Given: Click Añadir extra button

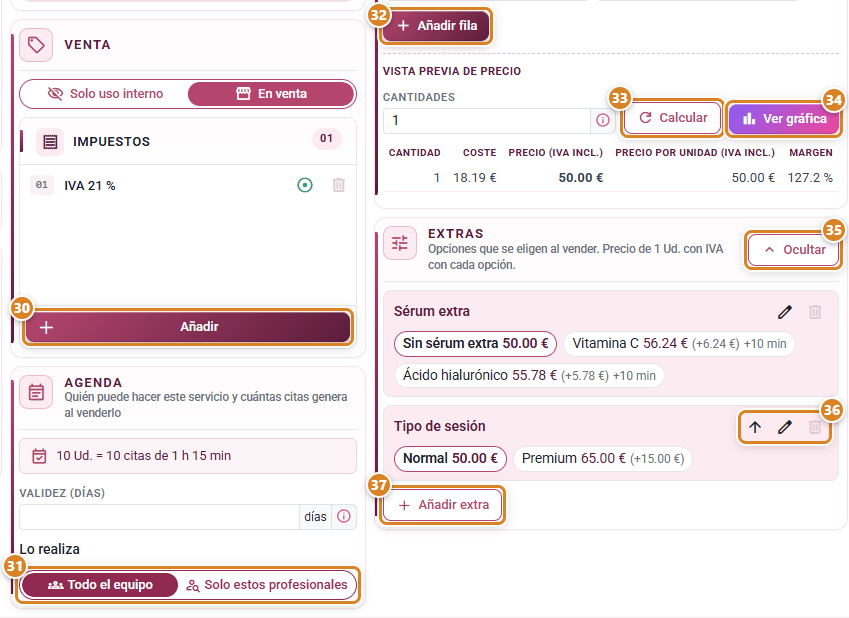Looking at the screenshot, I should 443,505.
